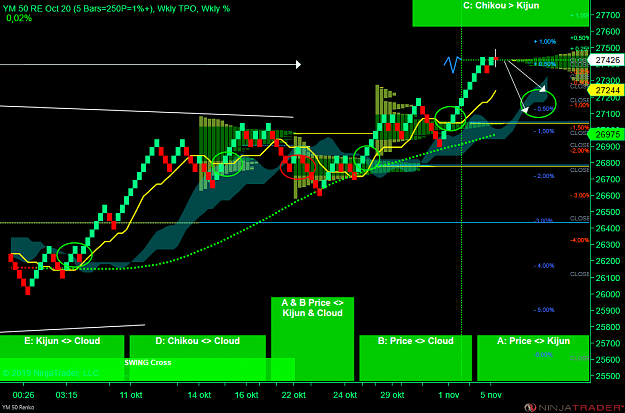Click the 27100 price axis label
The image size is (625, 413).
(607, 114)
